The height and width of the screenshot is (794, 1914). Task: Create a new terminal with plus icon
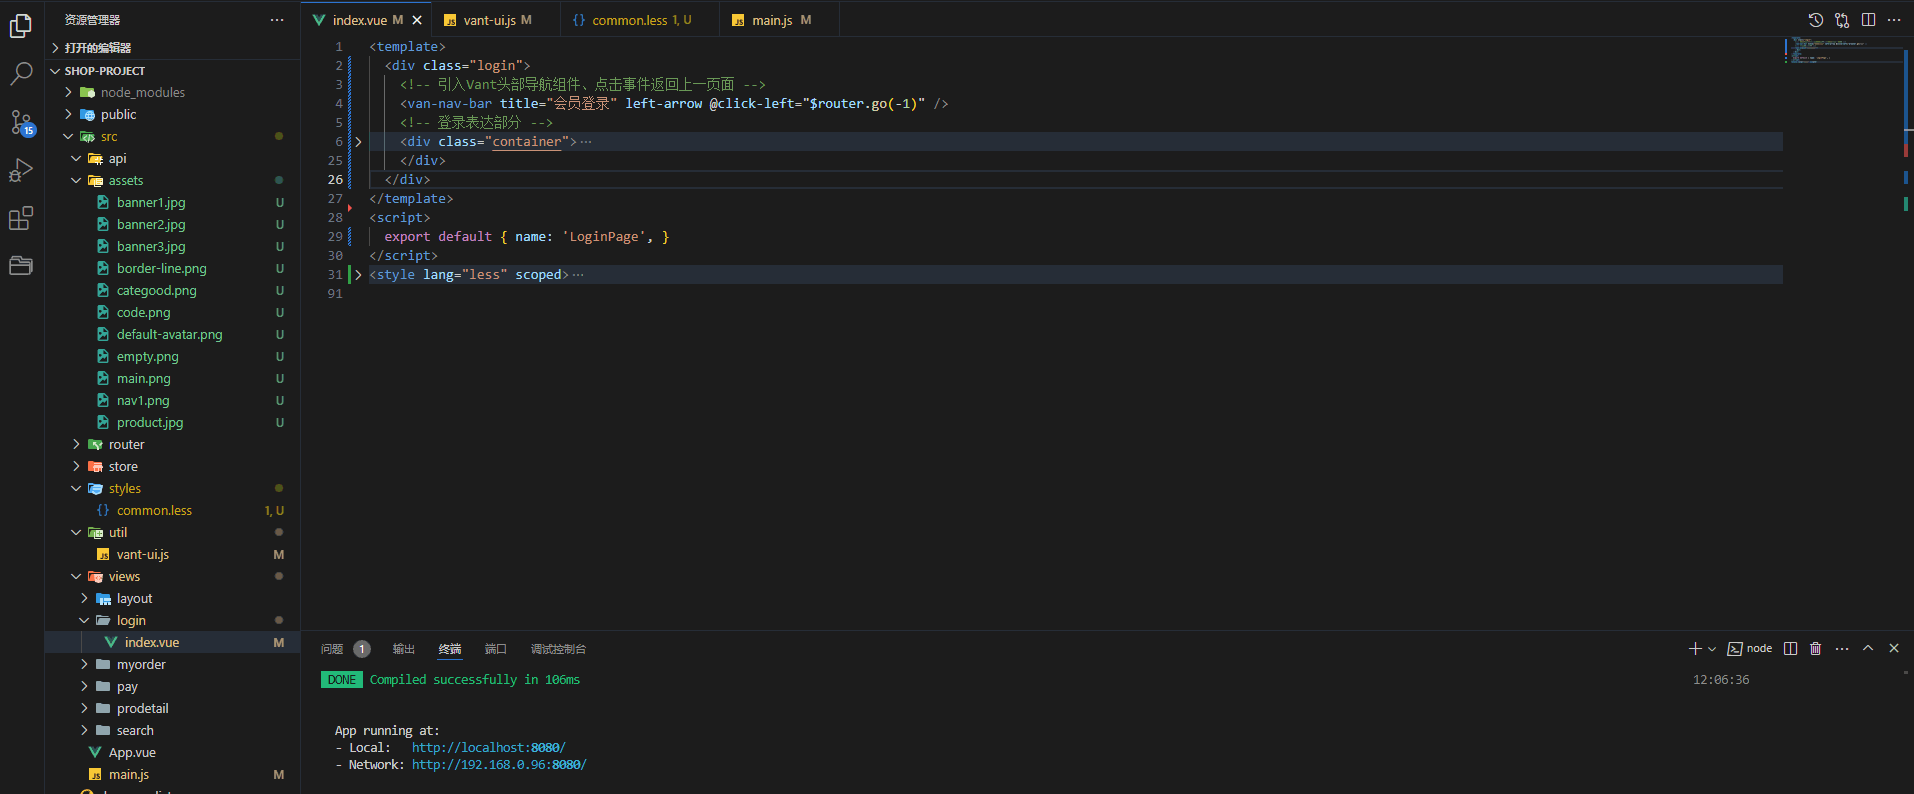pyautogui.click(x=1695, y=649)
